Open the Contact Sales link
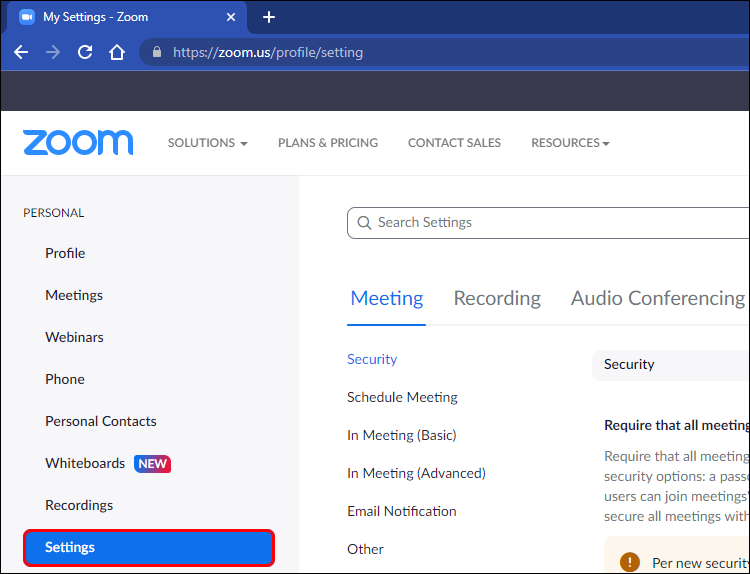750x574 pixels. (x=454, y=143)
